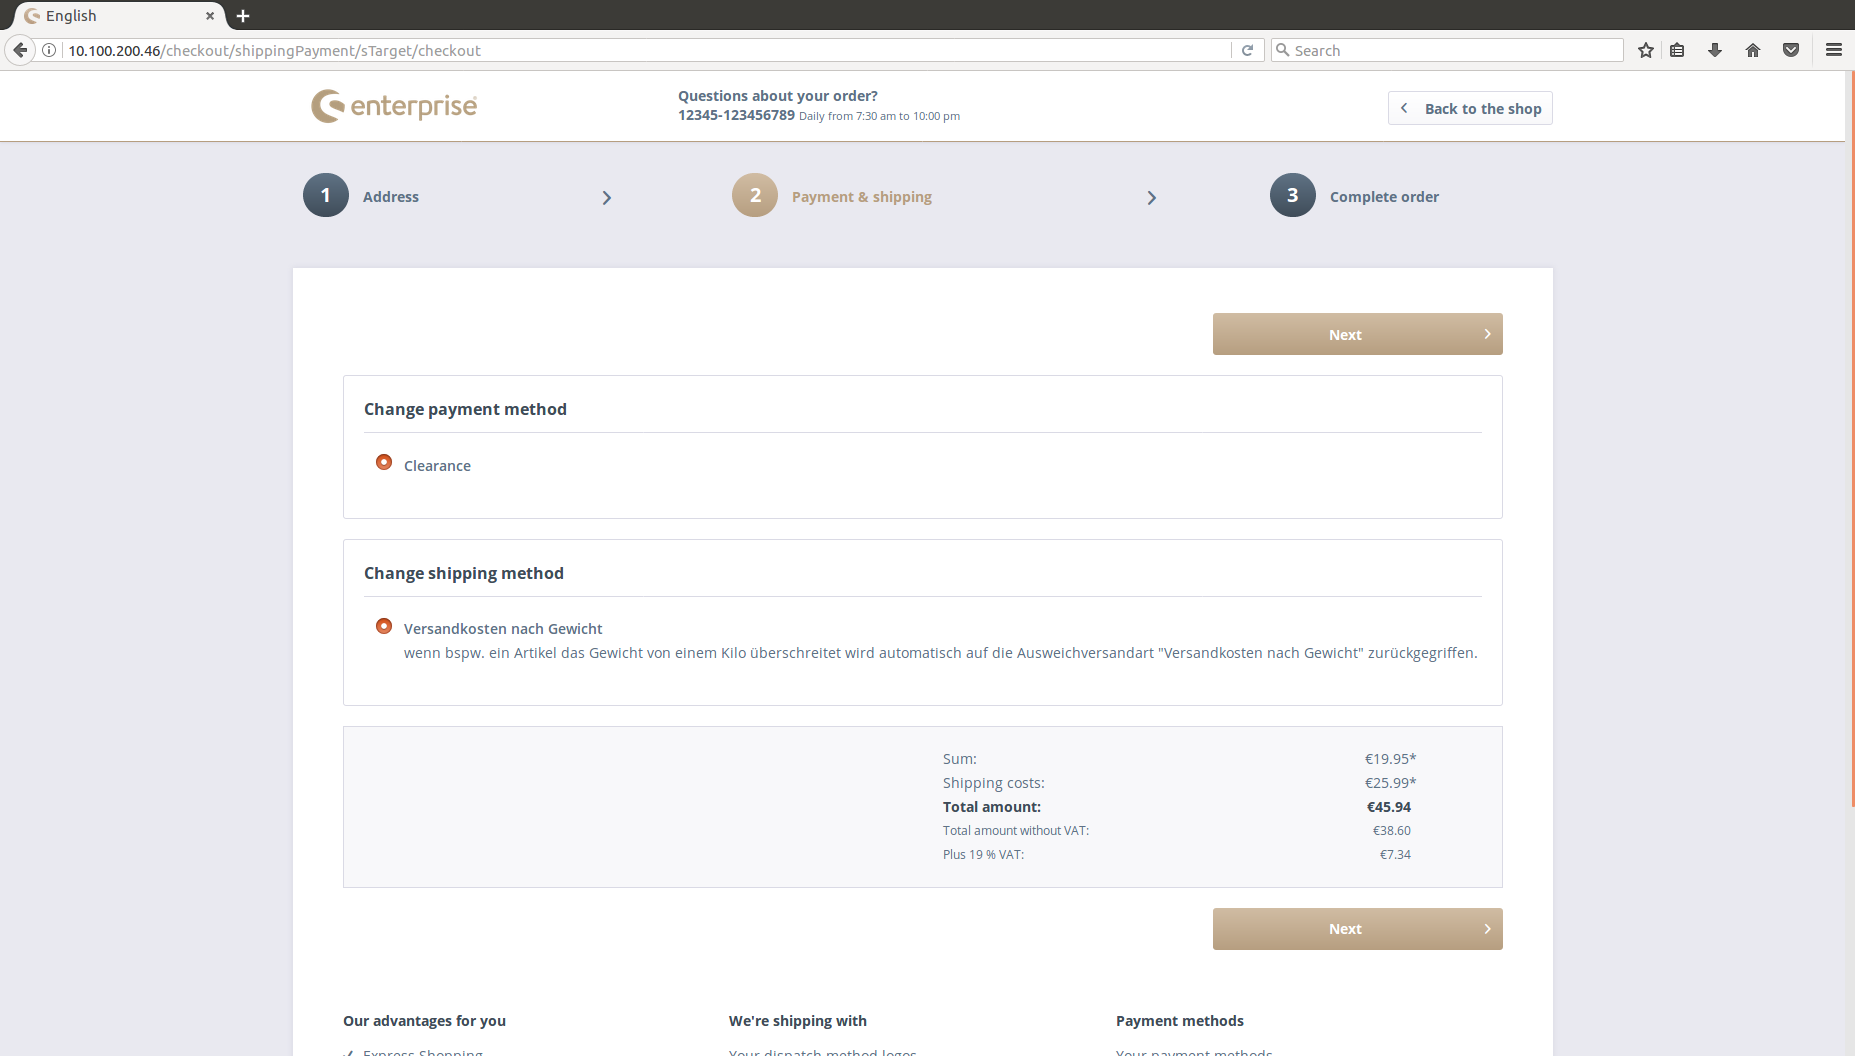Open a new browser tab
Viewport: 1855px width, 1056px height.
[x=243, y=16]
